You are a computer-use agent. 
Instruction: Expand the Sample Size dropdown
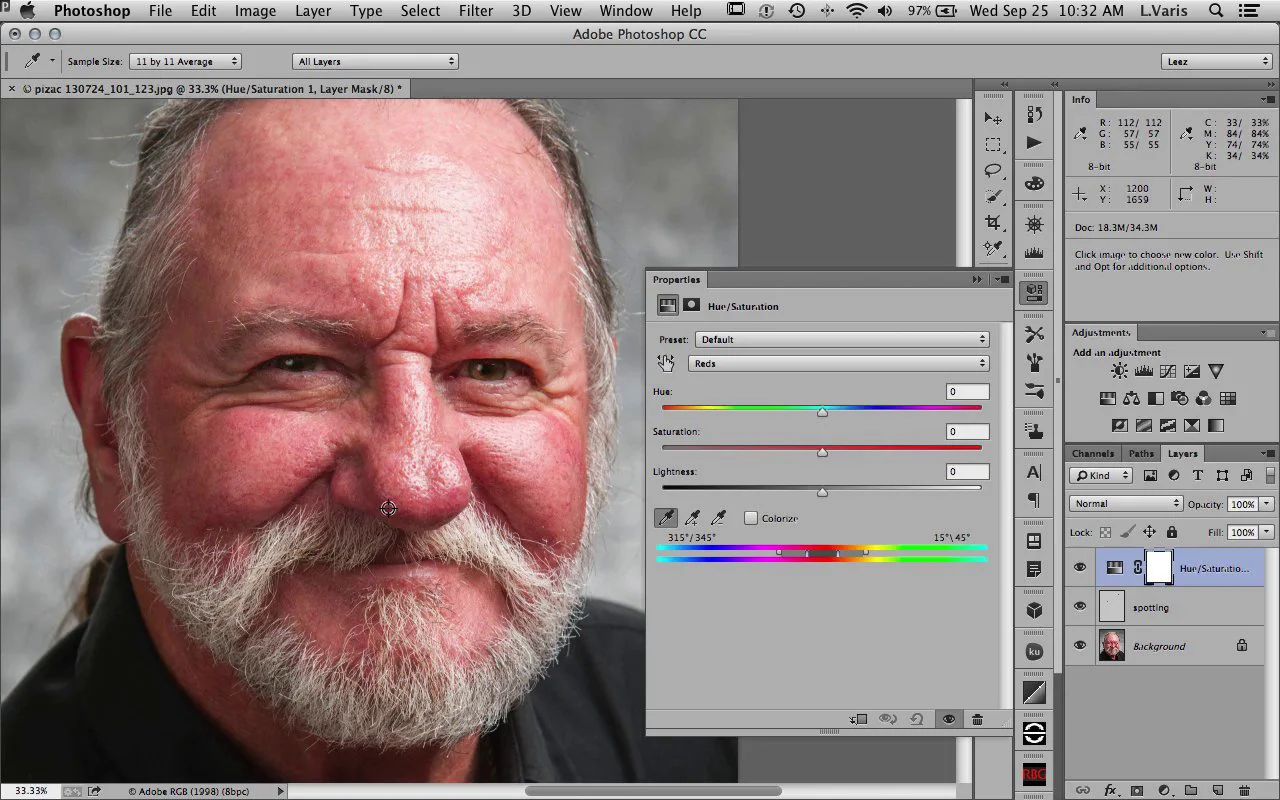[x=185, y=62]
